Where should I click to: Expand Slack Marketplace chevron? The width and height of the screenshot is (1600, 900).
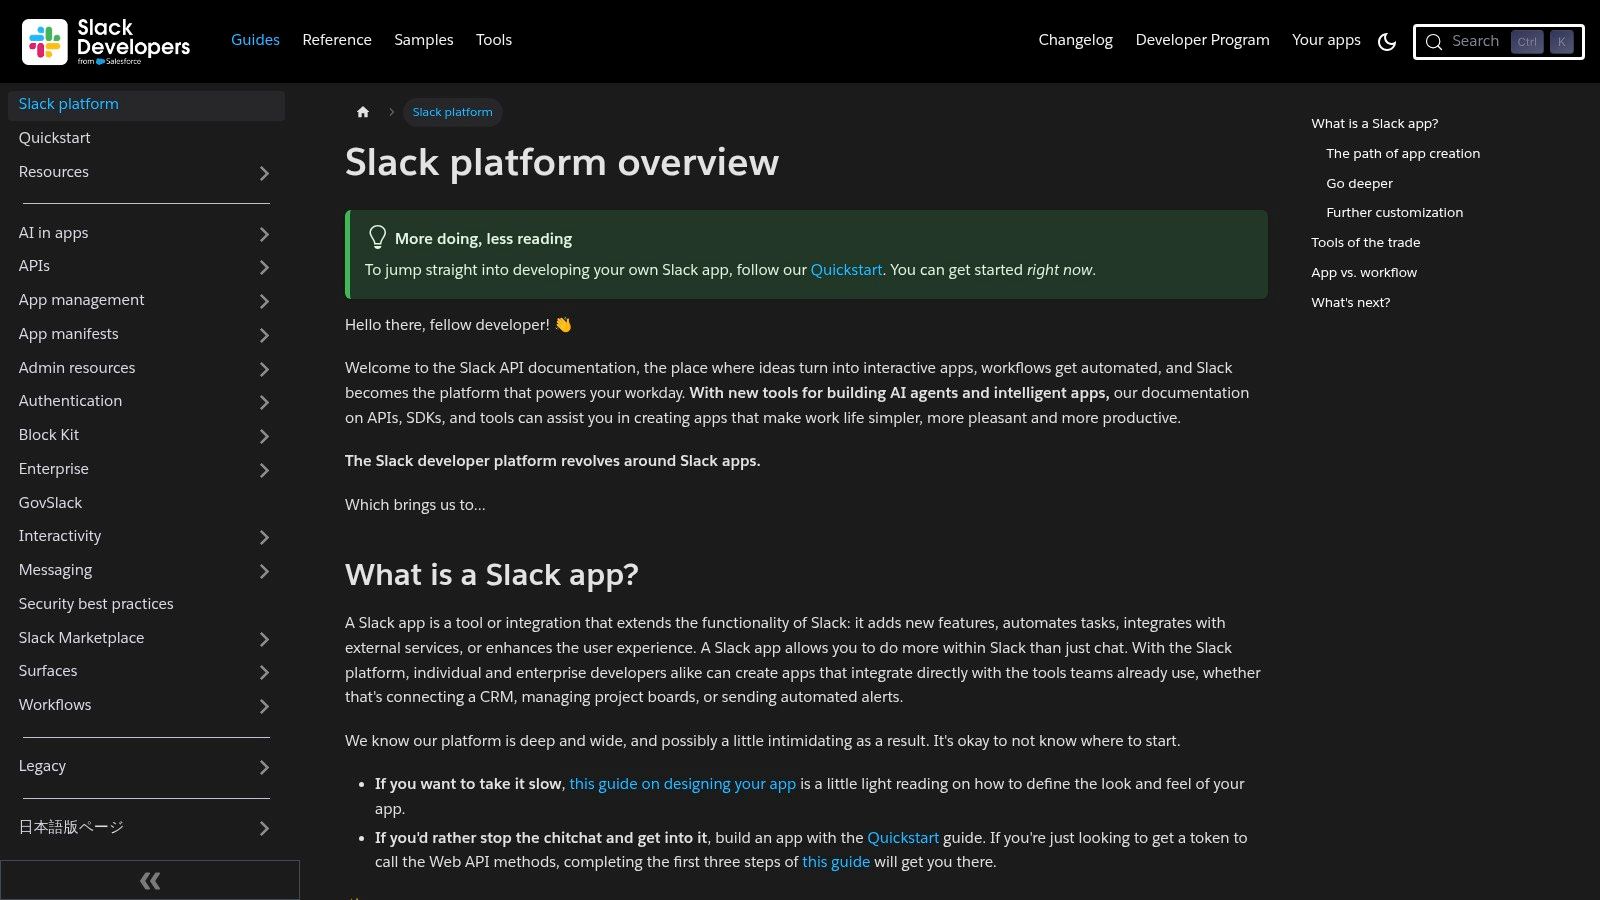[264, 639]
